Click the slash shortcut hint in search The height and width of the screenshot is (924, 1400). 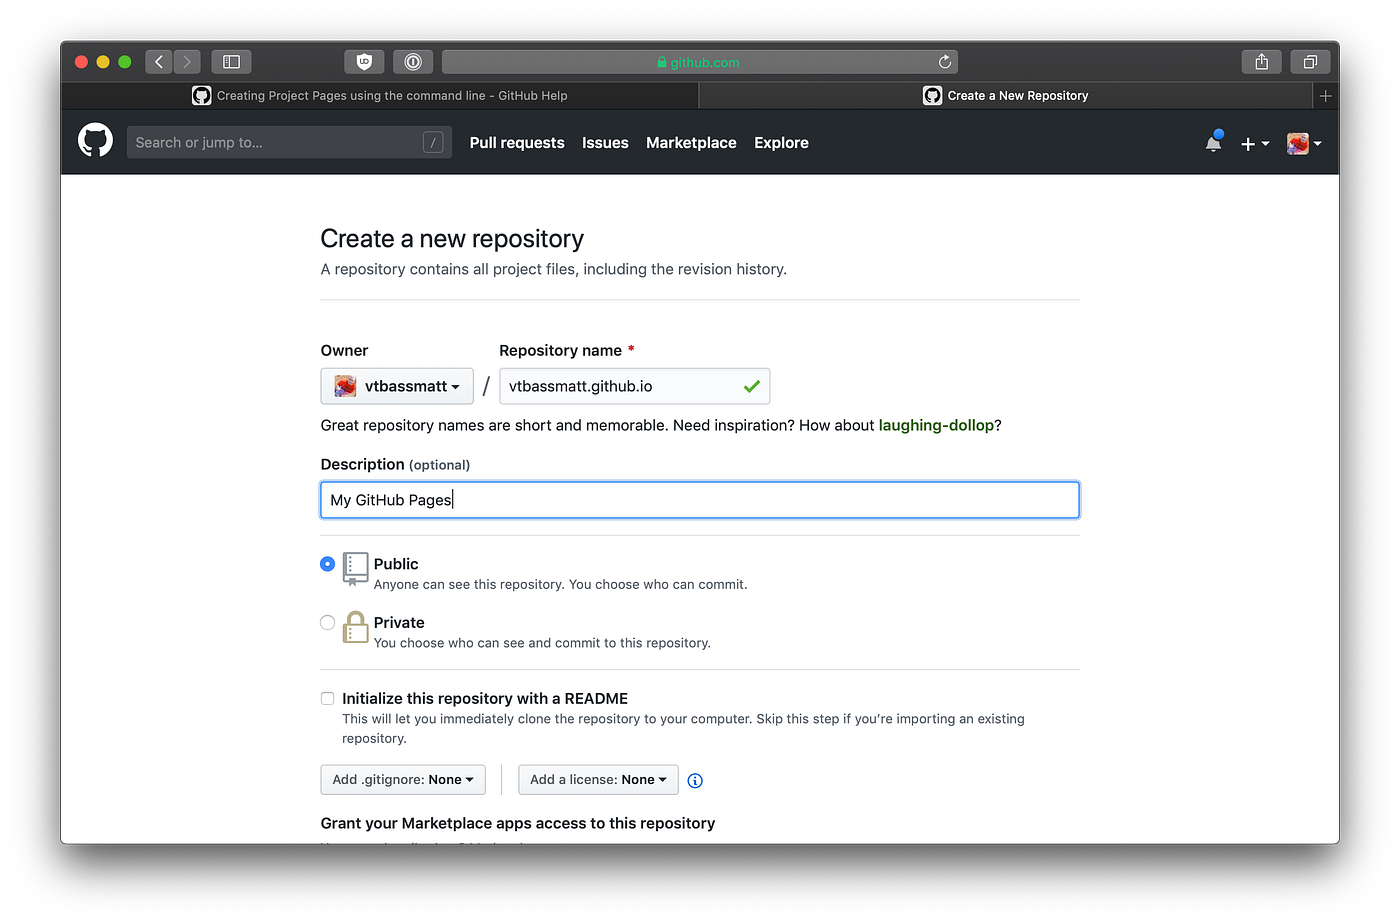click(433, 142)
